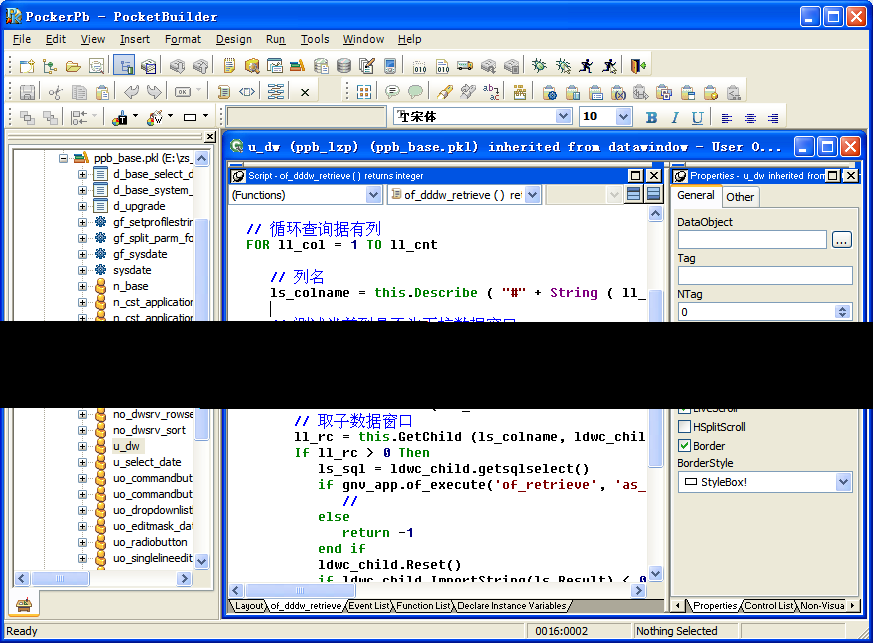Open the font name dropdown
Screen dimensions: 873x643
pos(563,116)
